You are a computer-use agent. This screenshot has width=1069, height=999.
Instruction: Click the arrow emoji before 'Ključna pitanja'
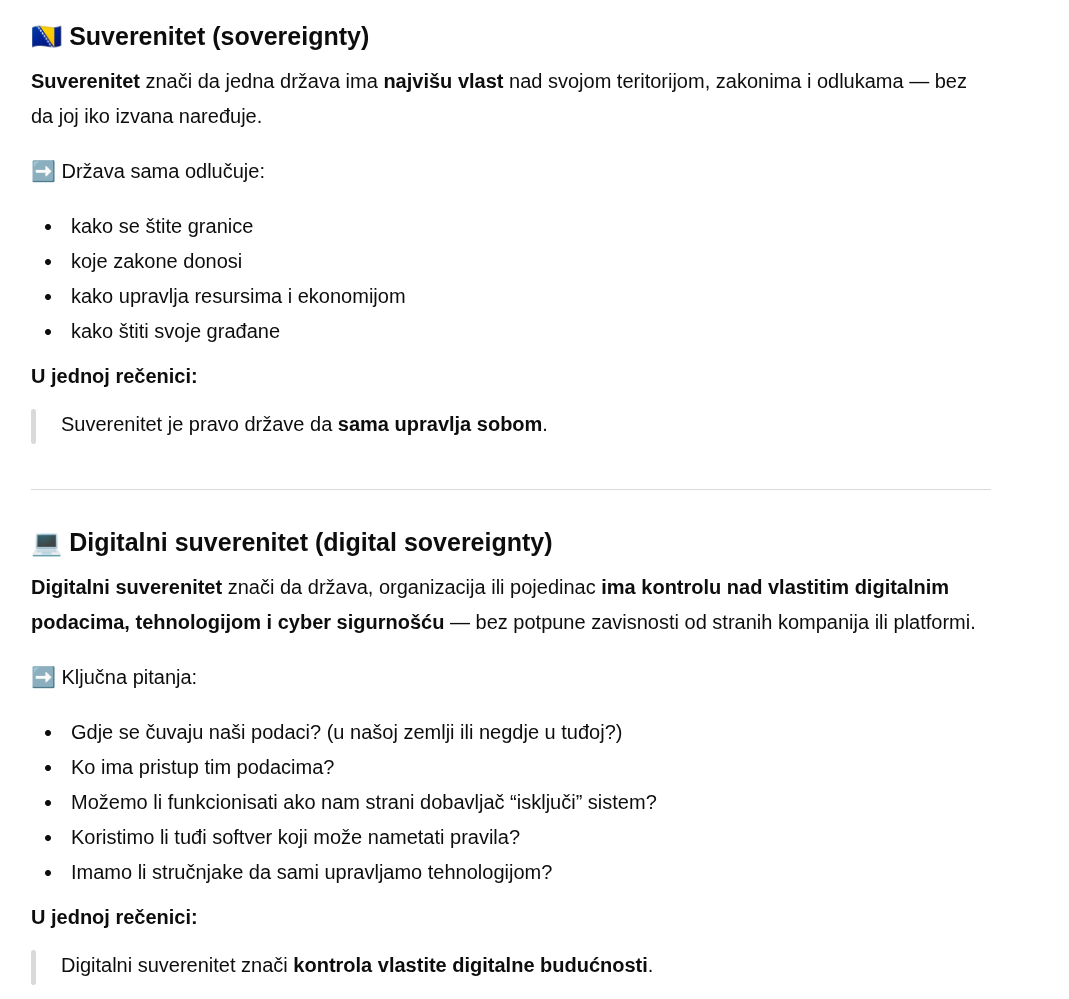[x=43, y=677]
